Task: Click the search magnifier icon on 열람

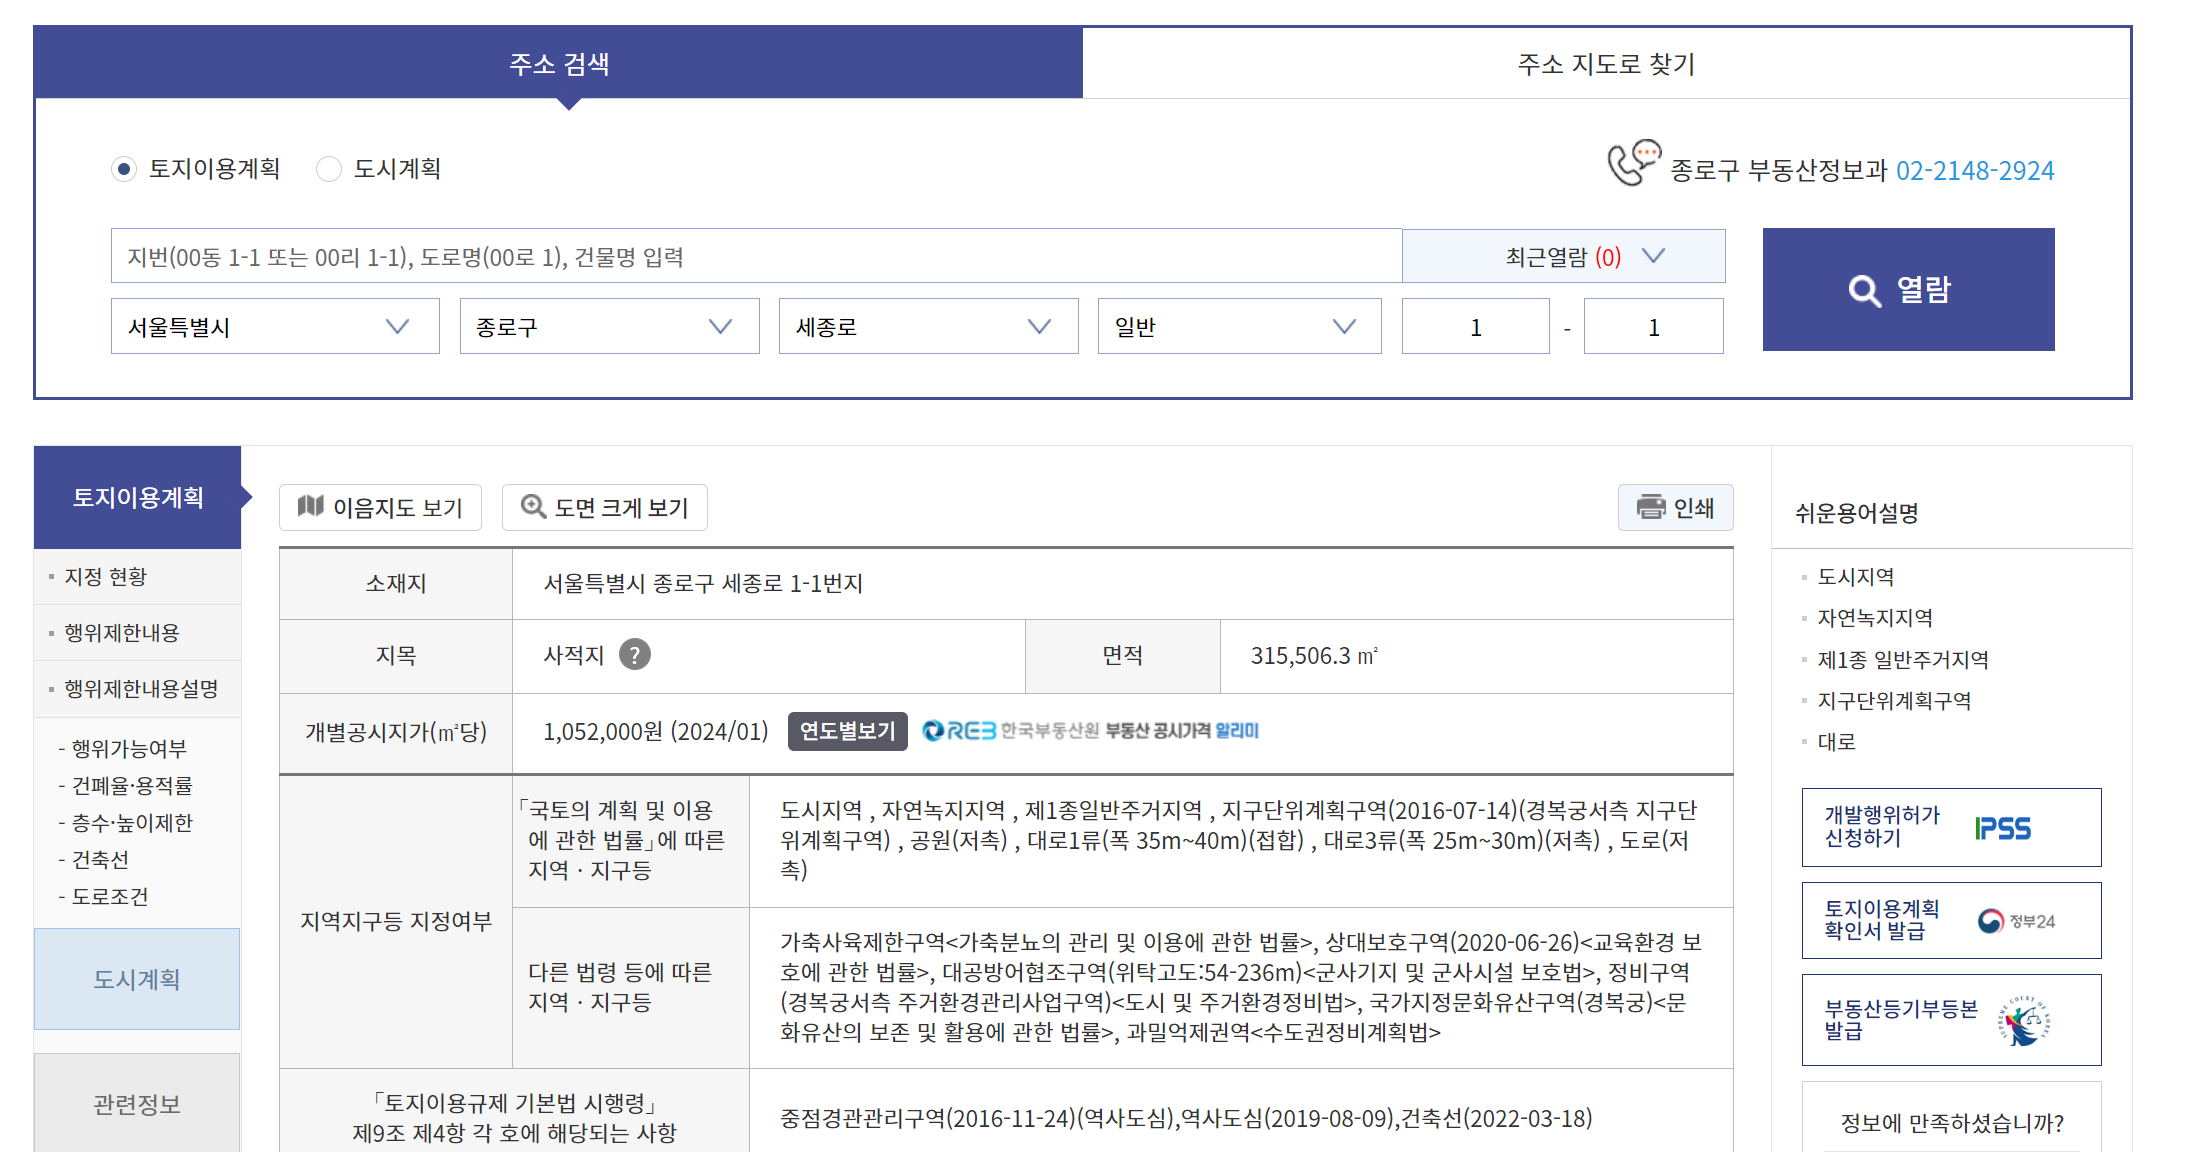Action: click(1864, 291)
